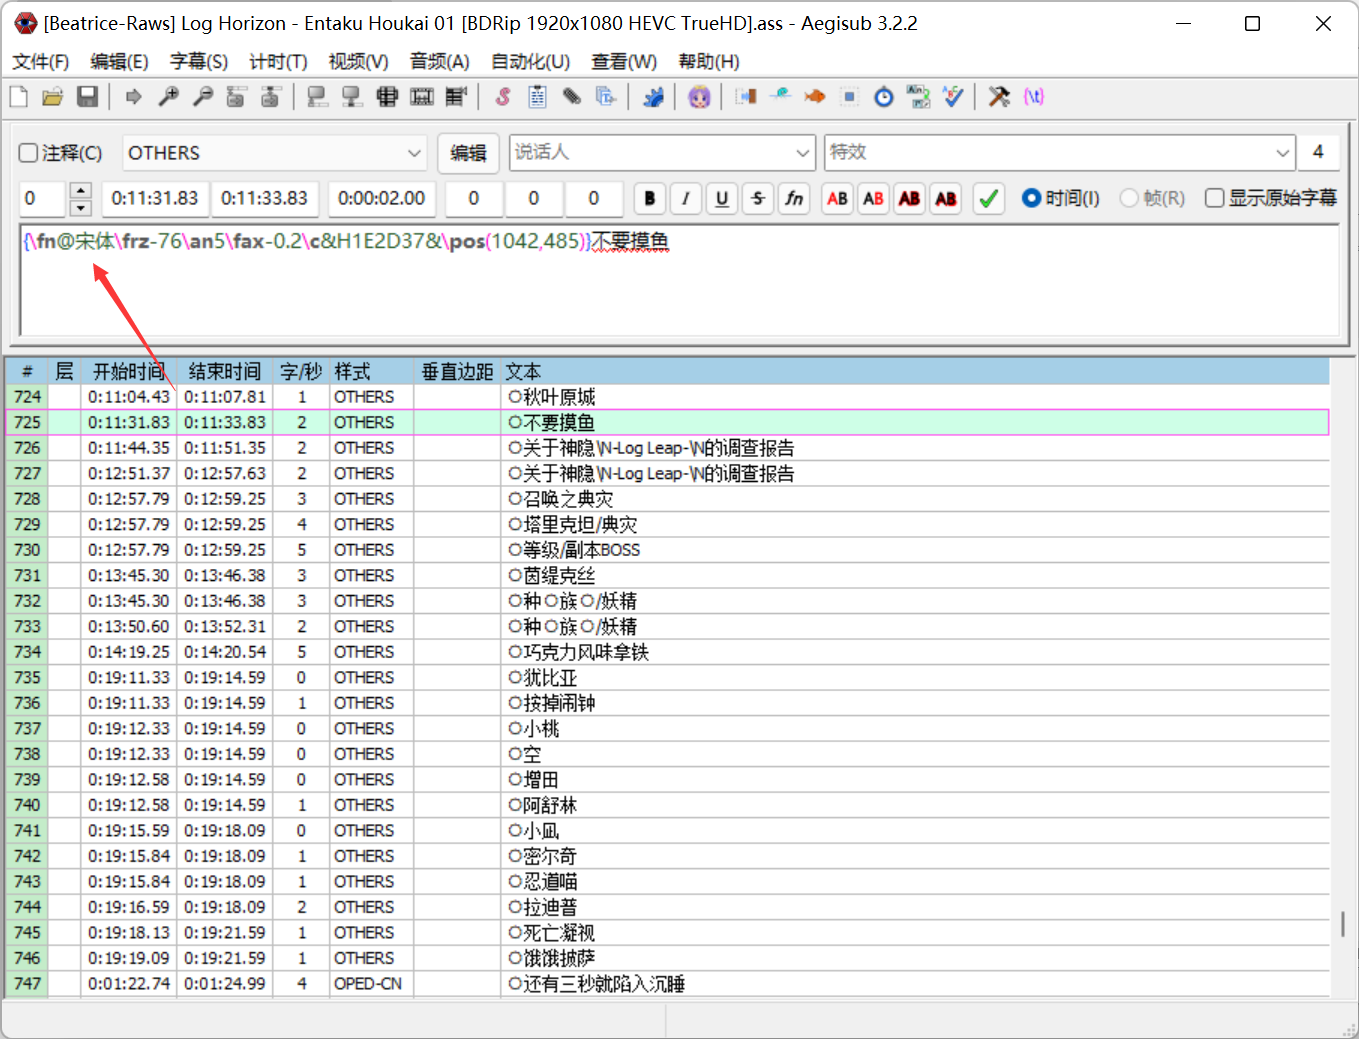Toggle strikethrough S formatting button
Image resolution: width=1359 pixels, height=1039 pixels.
758,198
